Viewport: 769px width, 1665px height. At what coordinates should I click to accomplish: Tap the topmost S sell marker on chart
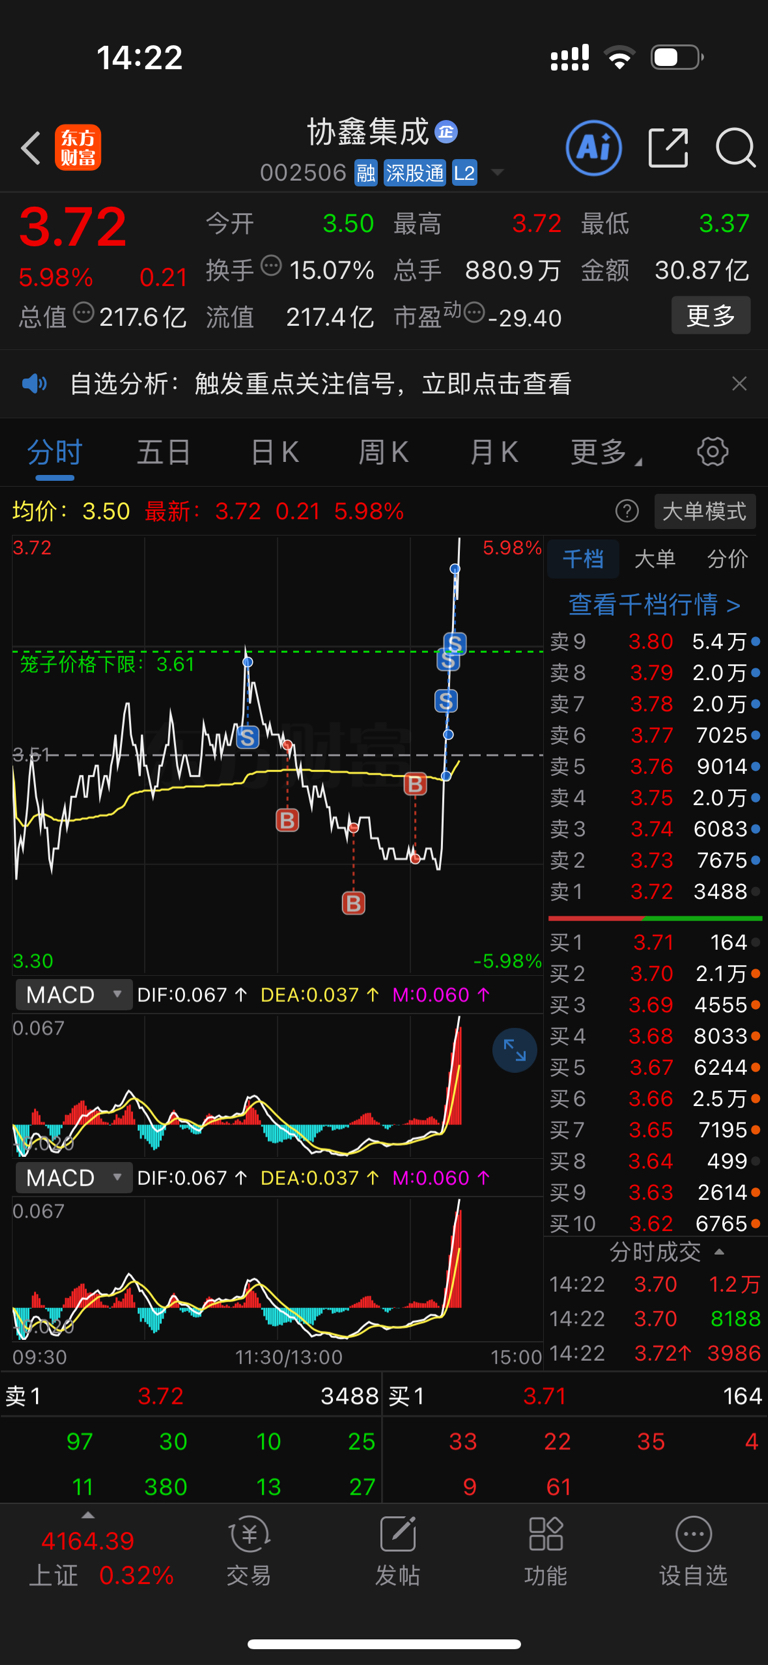pos(456,644)
